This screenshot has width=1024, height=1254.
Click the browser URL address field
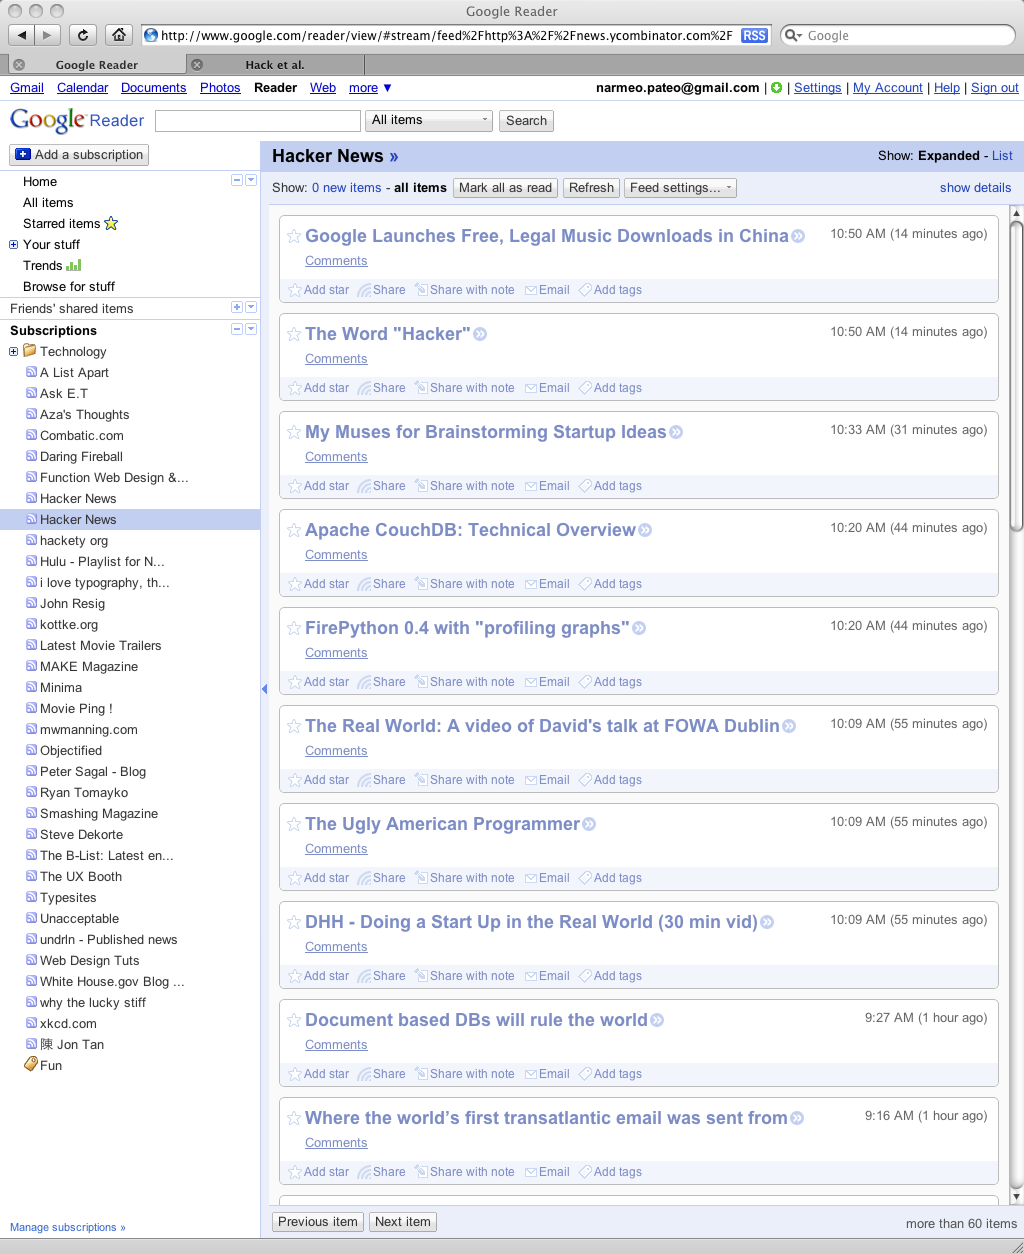pos(445,35)
